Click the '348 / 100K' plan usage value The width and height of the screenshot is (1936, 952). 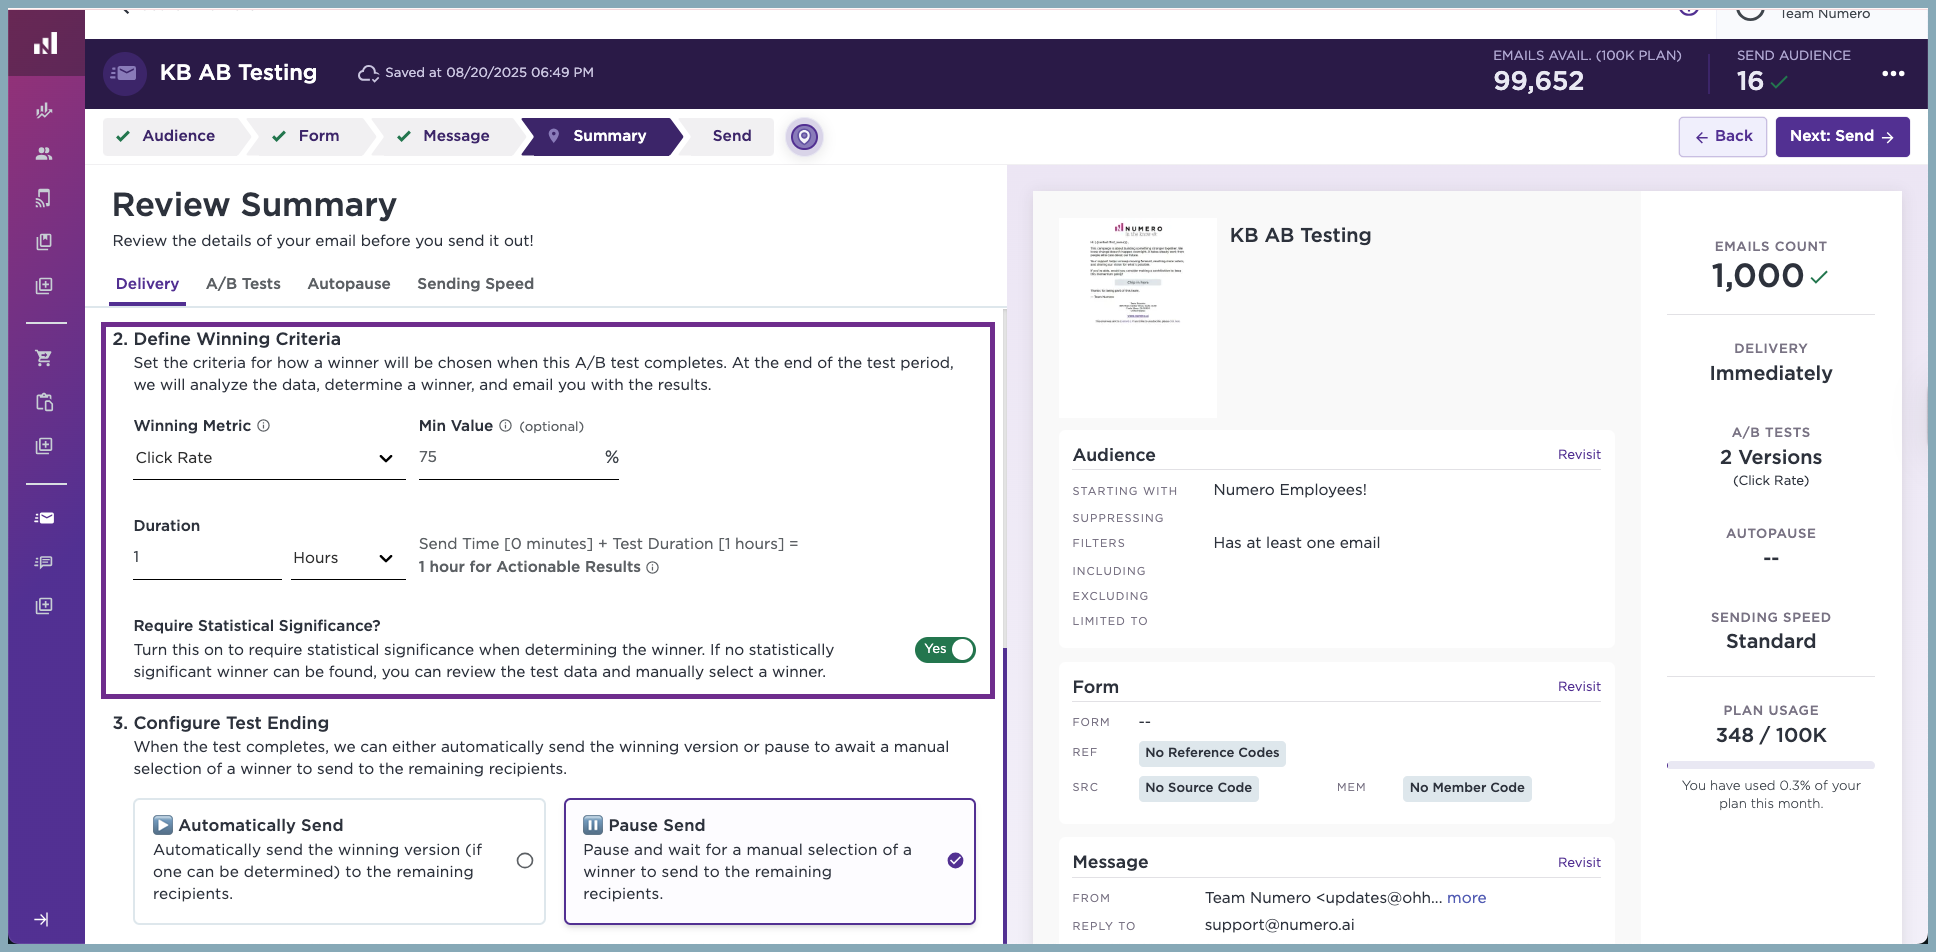(1771, 736)
